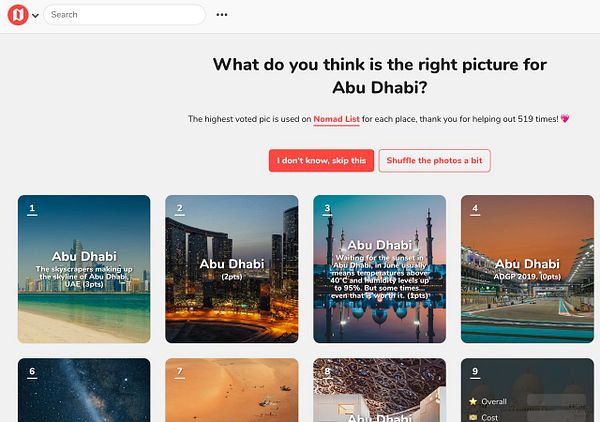The width and height of the screenshot is (600, 422).
Task: Click the number 1 badge on first photo
Action: coord(32,209)
